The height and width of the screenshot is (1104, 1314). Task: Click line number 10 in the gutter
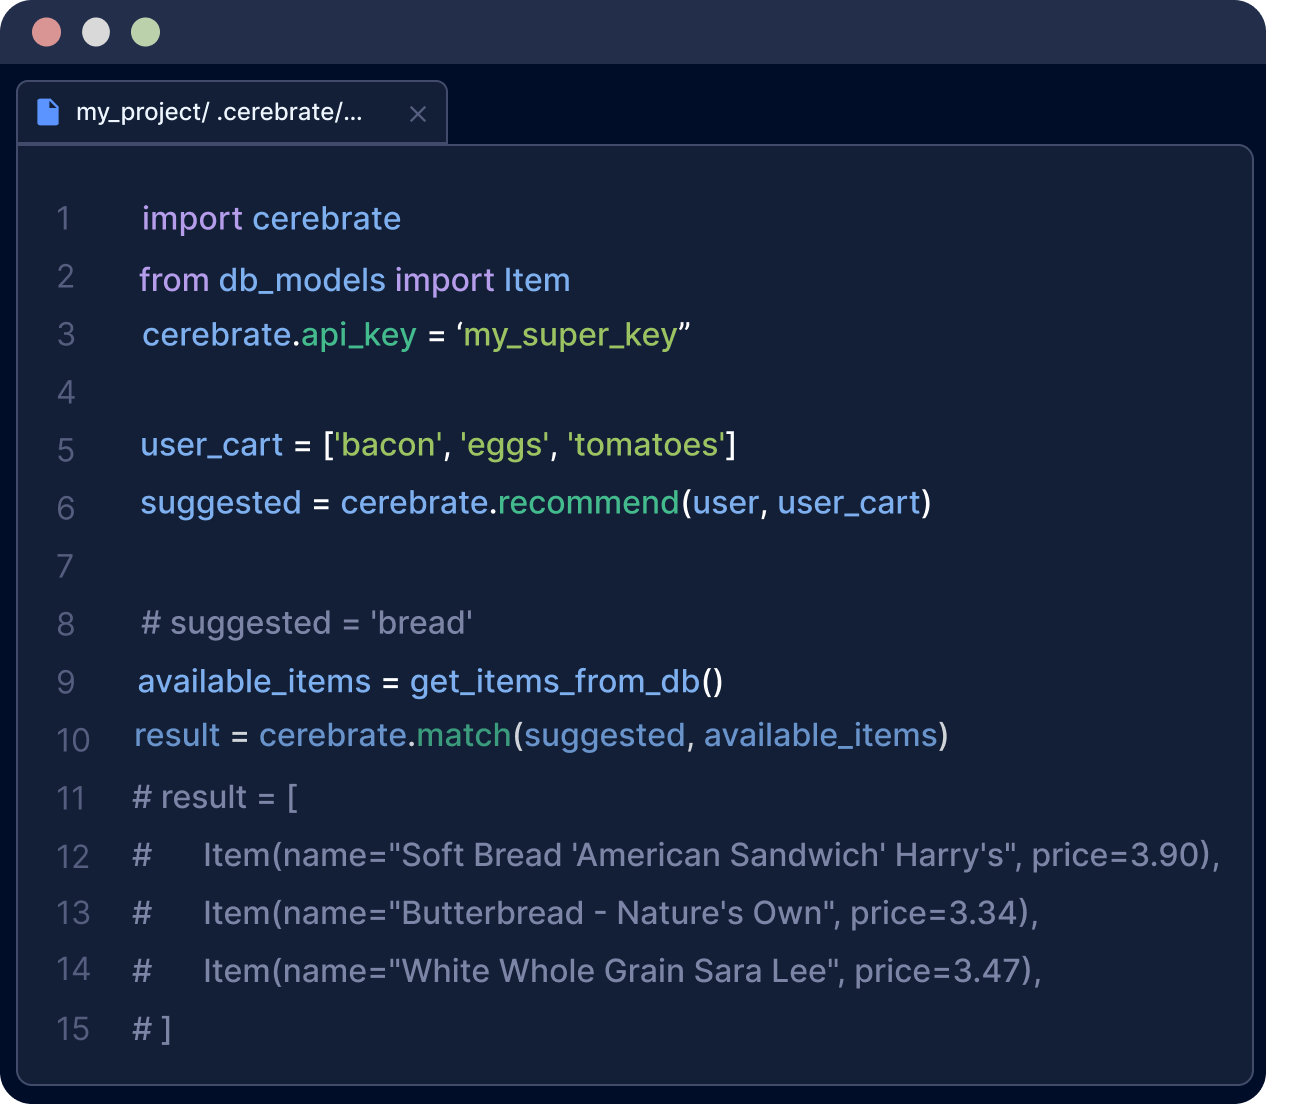coord(73,740)
